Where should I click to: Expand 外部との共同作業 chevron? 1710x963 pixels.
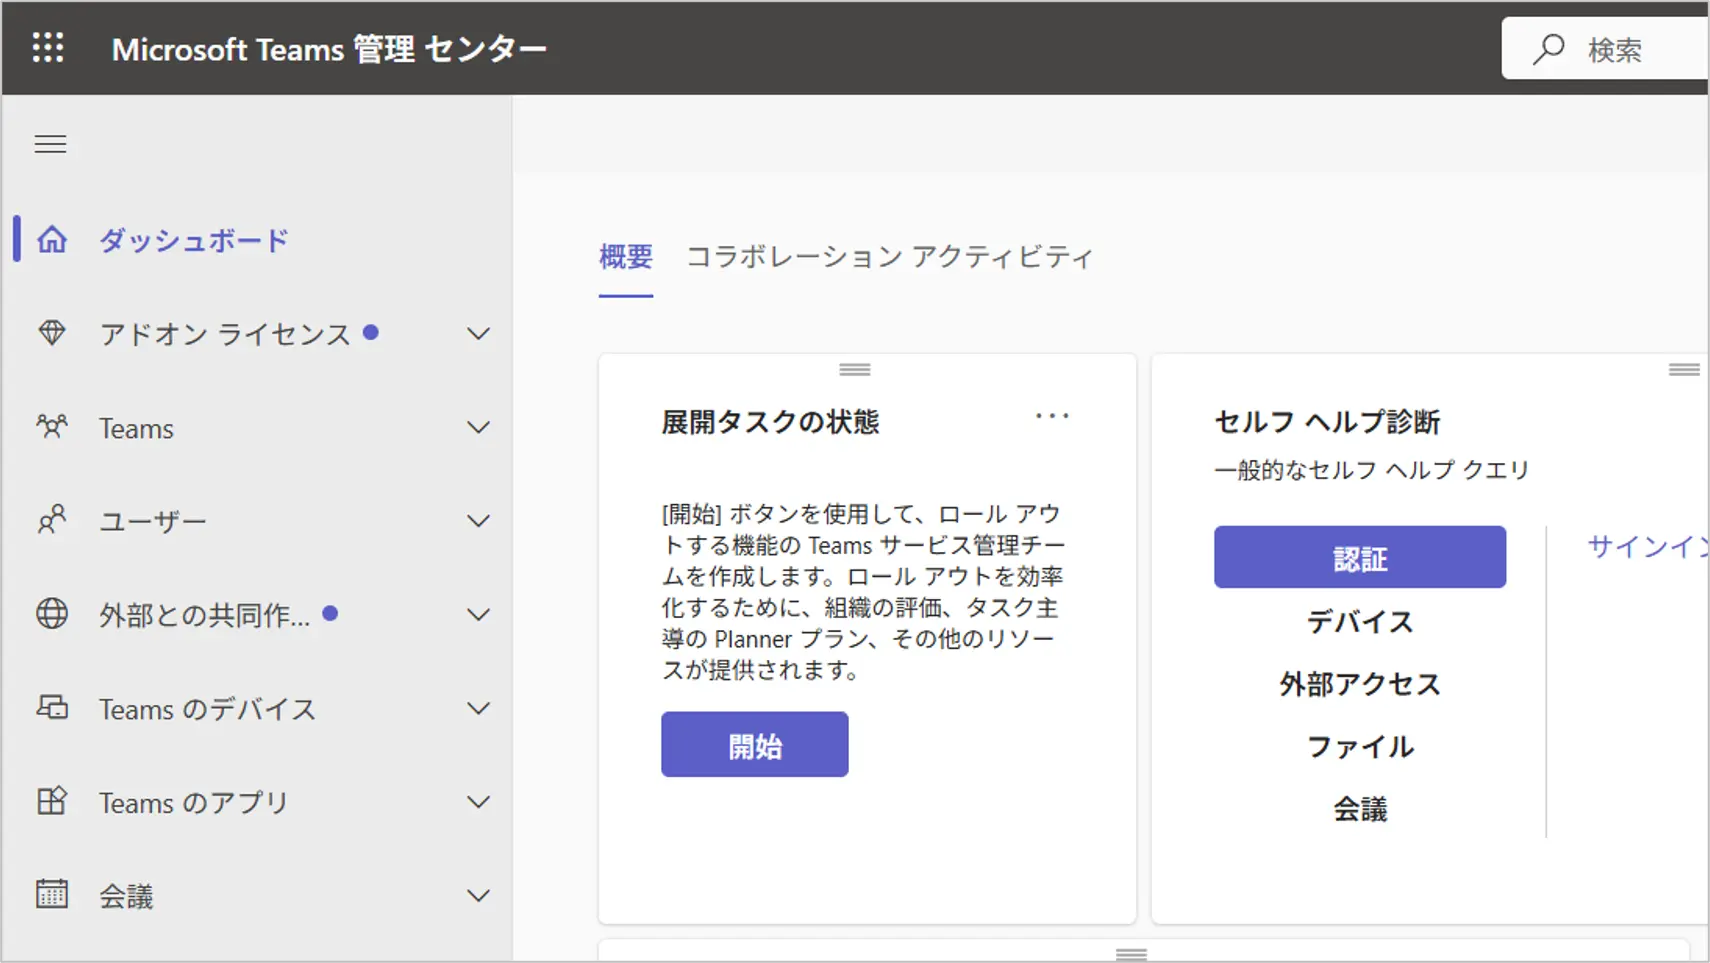click(x=479, y=615)
